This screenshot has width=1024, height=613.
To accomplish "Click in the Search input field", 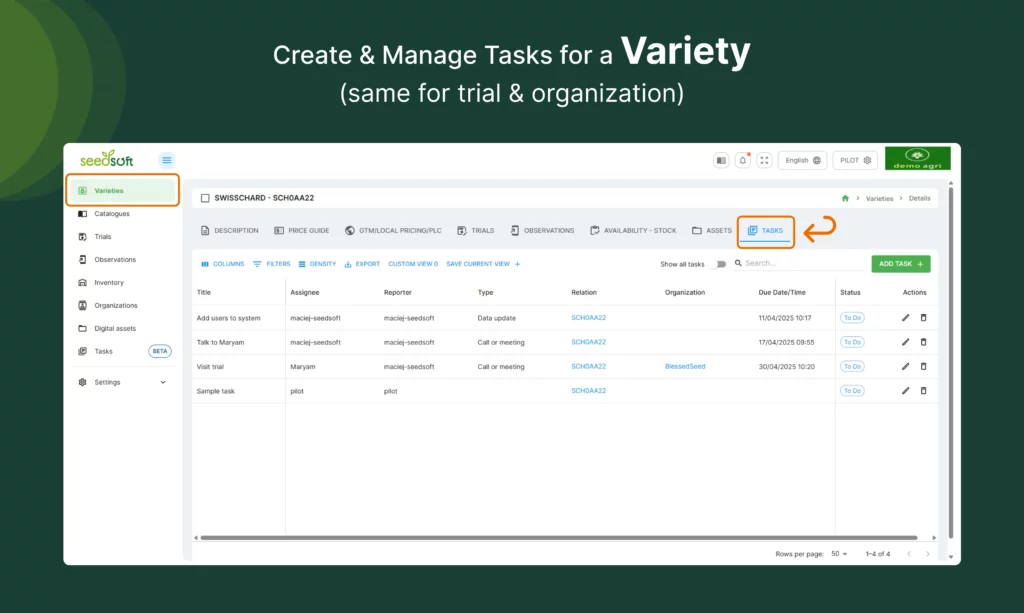I will coord(803,263).
